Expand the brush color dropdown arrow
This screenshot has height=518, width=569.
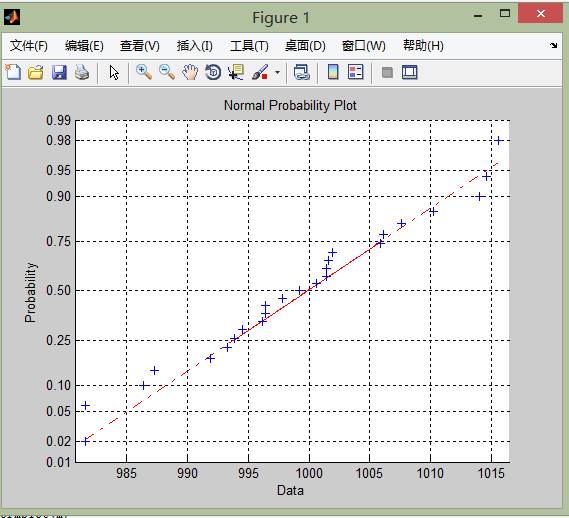[x=278, y=72]
